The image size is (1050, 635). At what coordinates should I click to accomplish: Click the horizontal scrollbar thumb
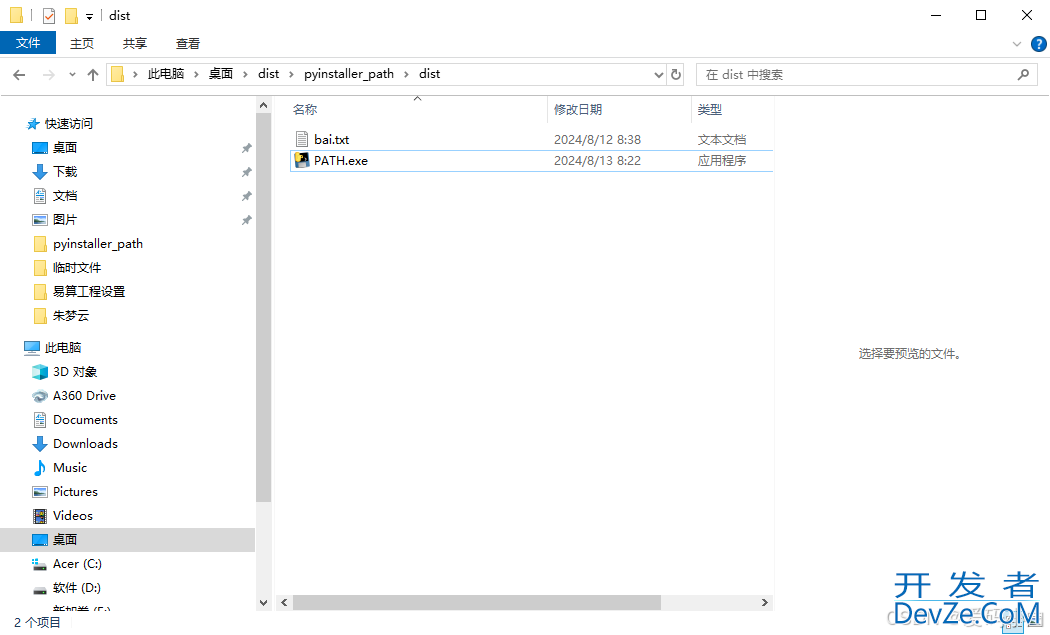(477, 603)
